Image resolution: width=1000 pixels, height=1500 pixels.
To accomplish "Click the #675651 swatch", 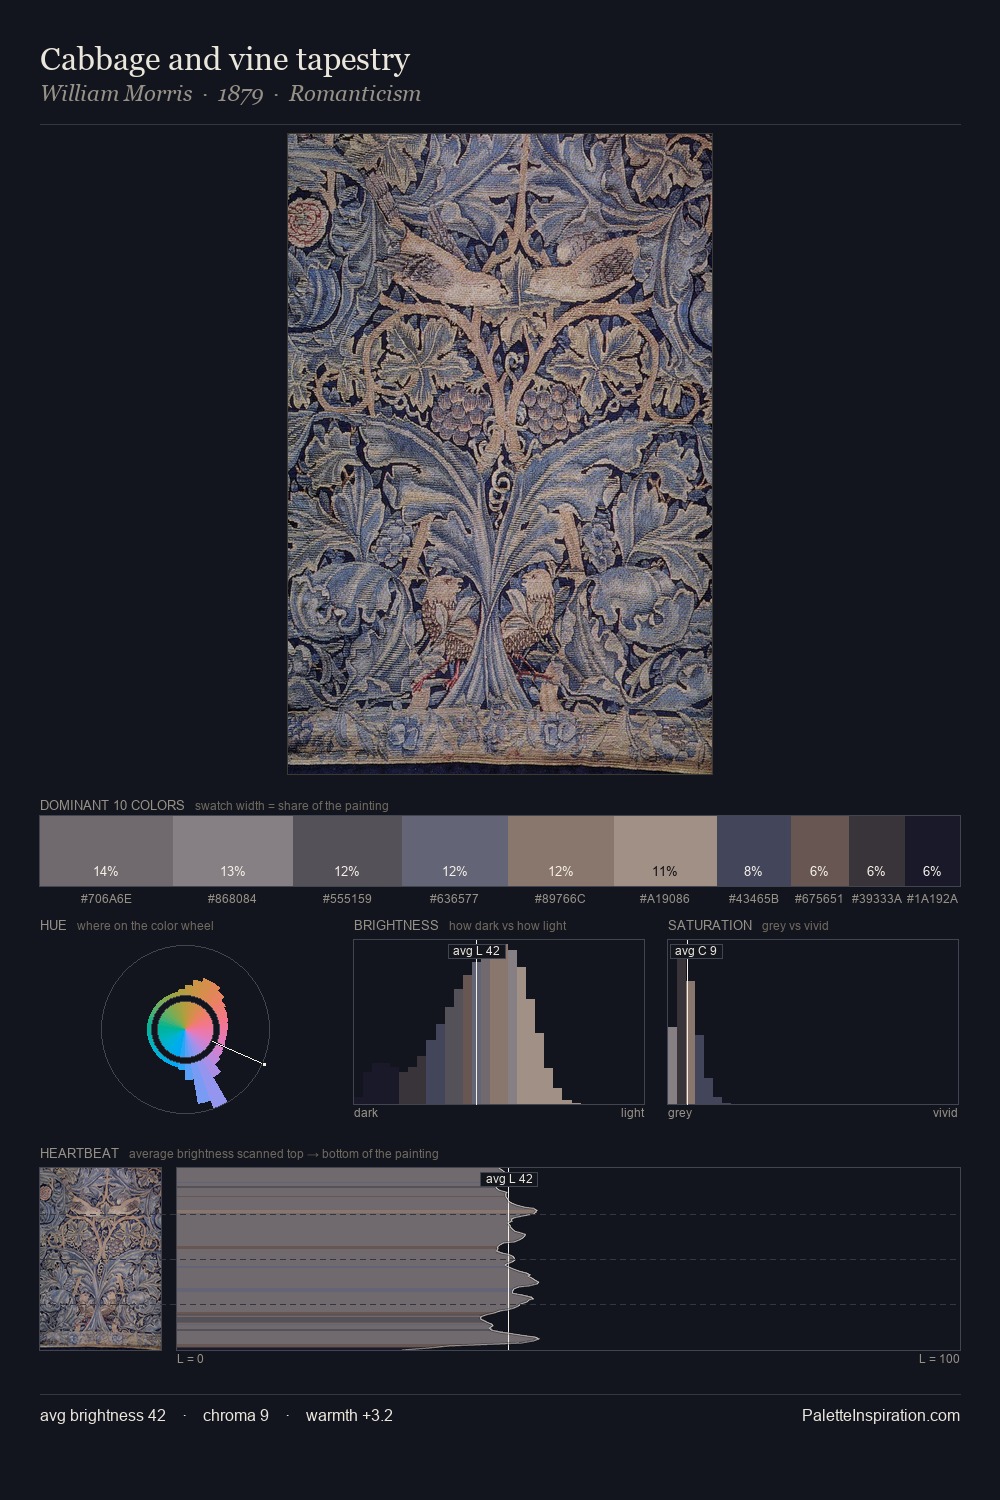I will pyautogui.click(x=820, y=851).
